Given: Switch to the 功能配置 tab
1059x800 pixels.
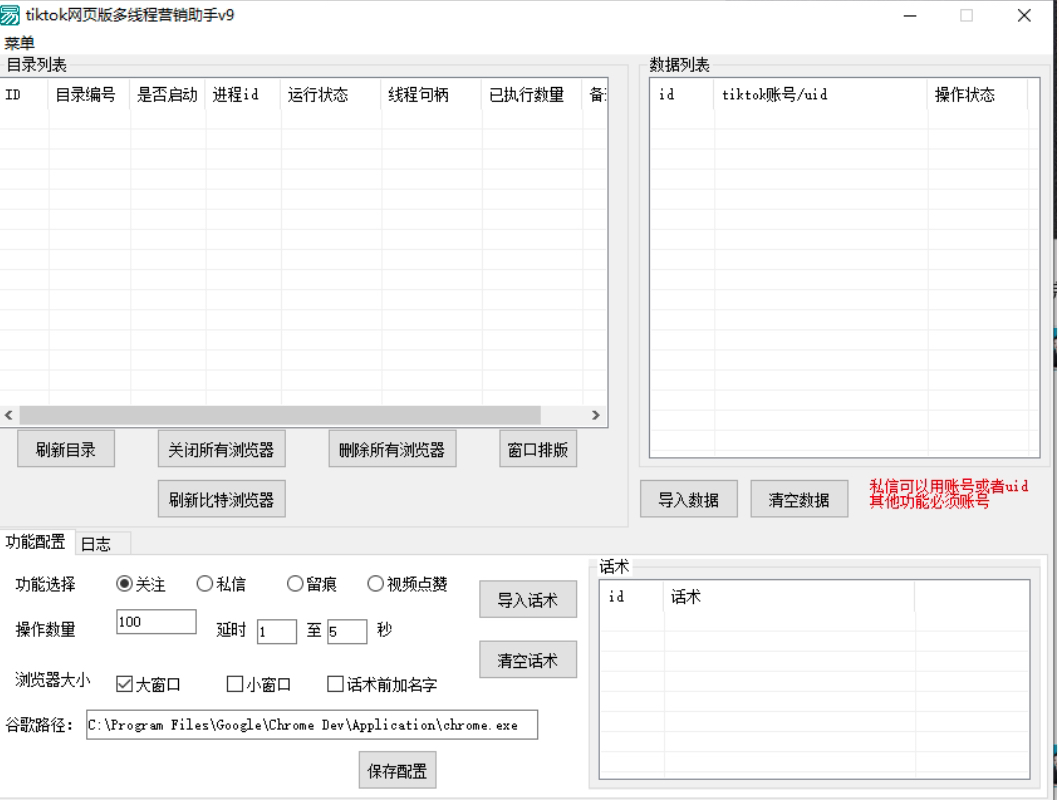Looking at the screenshot, I should (36, 542).
